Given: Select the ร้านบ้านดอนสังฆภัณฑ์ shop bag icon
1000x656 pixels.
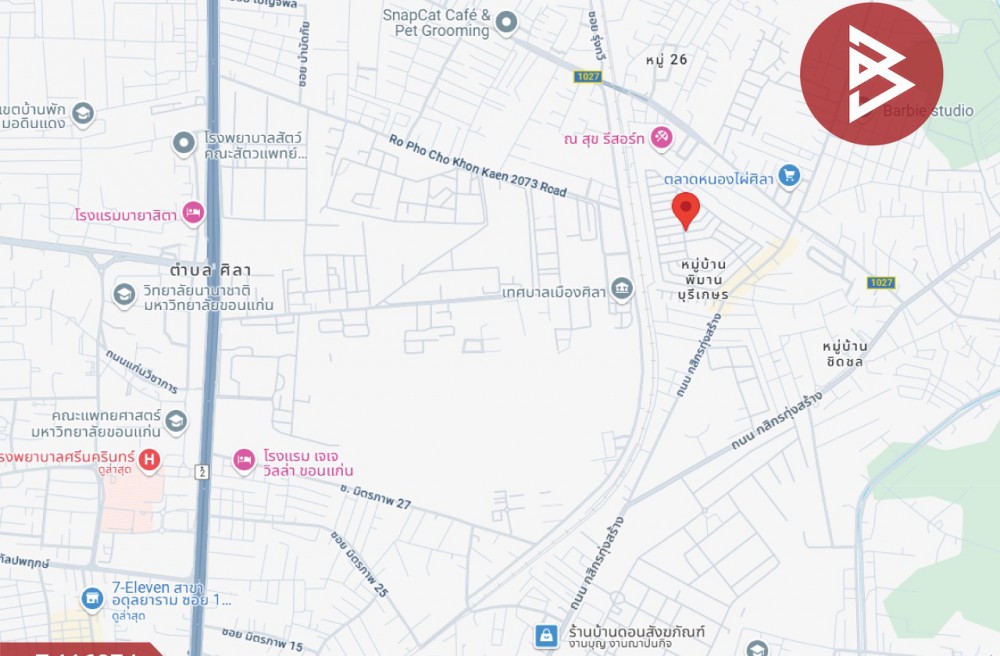Looking at the screenshot, I should point(546,636).
